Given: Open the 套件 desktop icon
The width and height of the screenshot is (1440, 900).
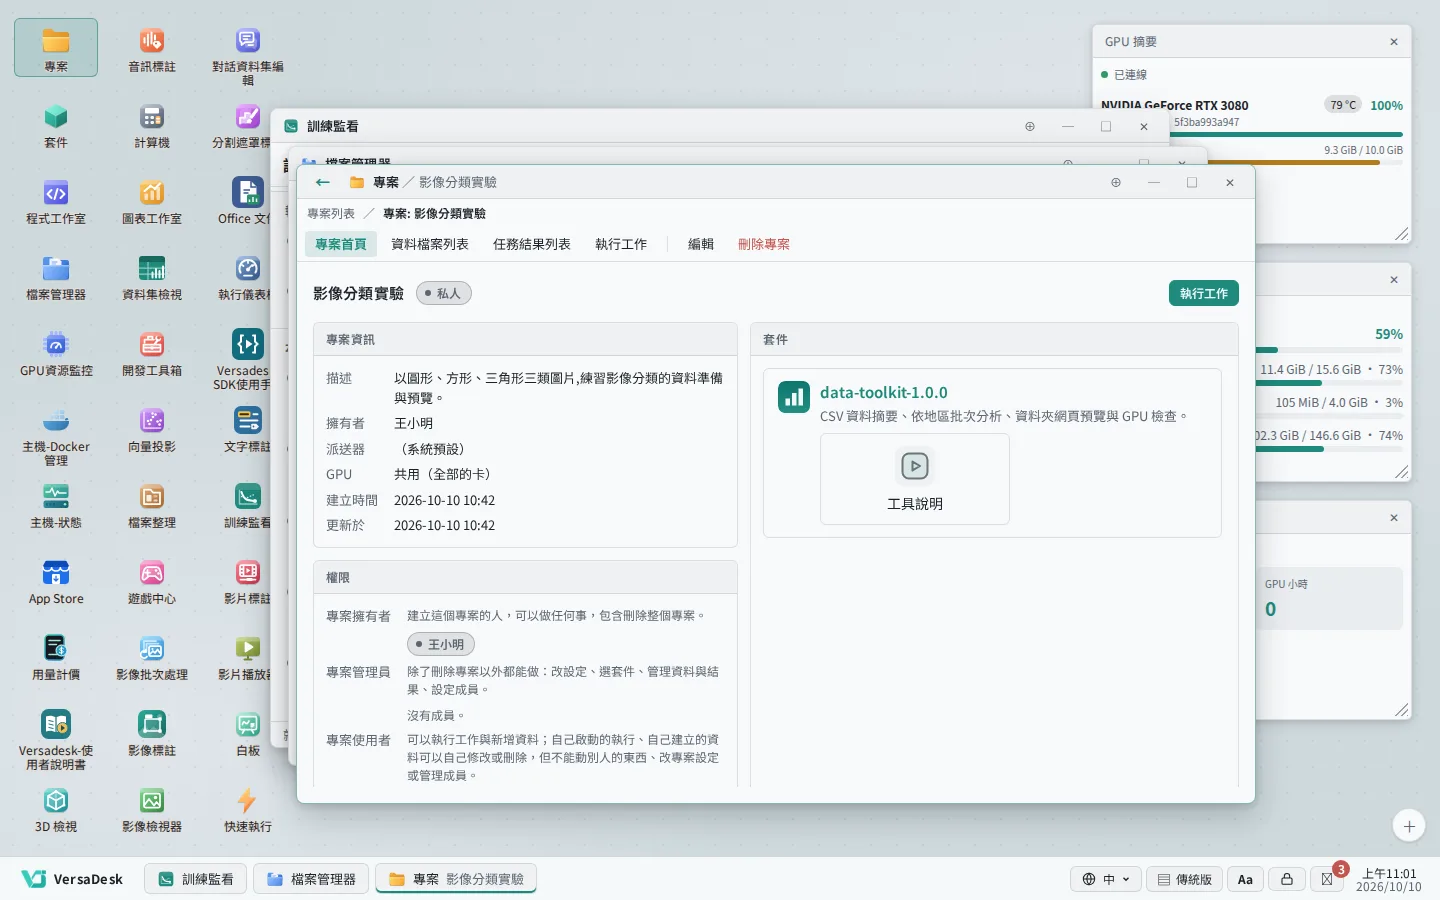Looking at the screenshot, I should pyautogui.click(x=56, y=124).
